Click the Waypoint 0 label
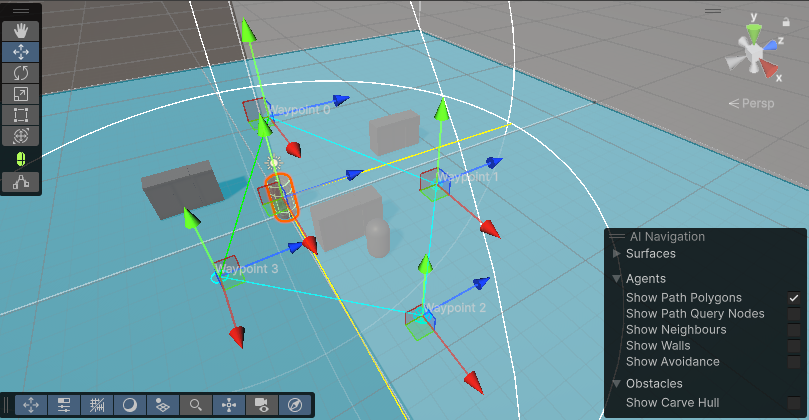The width and height of the screenshot is (809, 420). [x=300, y=110]
